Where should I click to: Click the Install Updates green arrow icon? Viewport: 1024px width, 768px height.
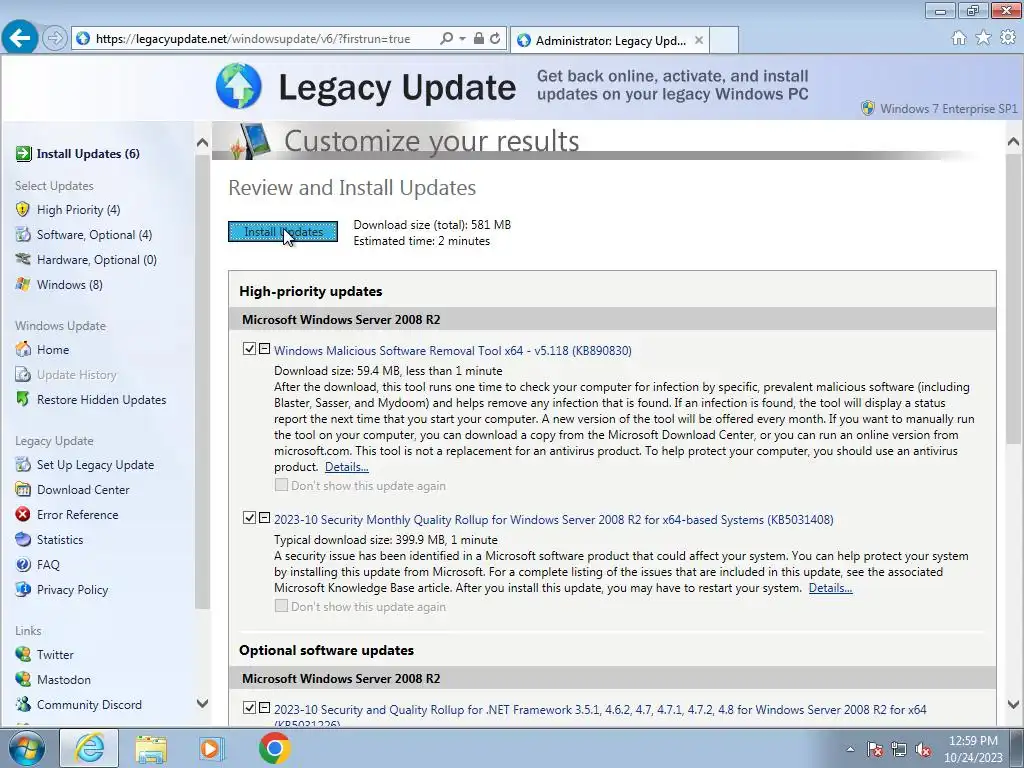pyautogui.click(x=23, y=153)
